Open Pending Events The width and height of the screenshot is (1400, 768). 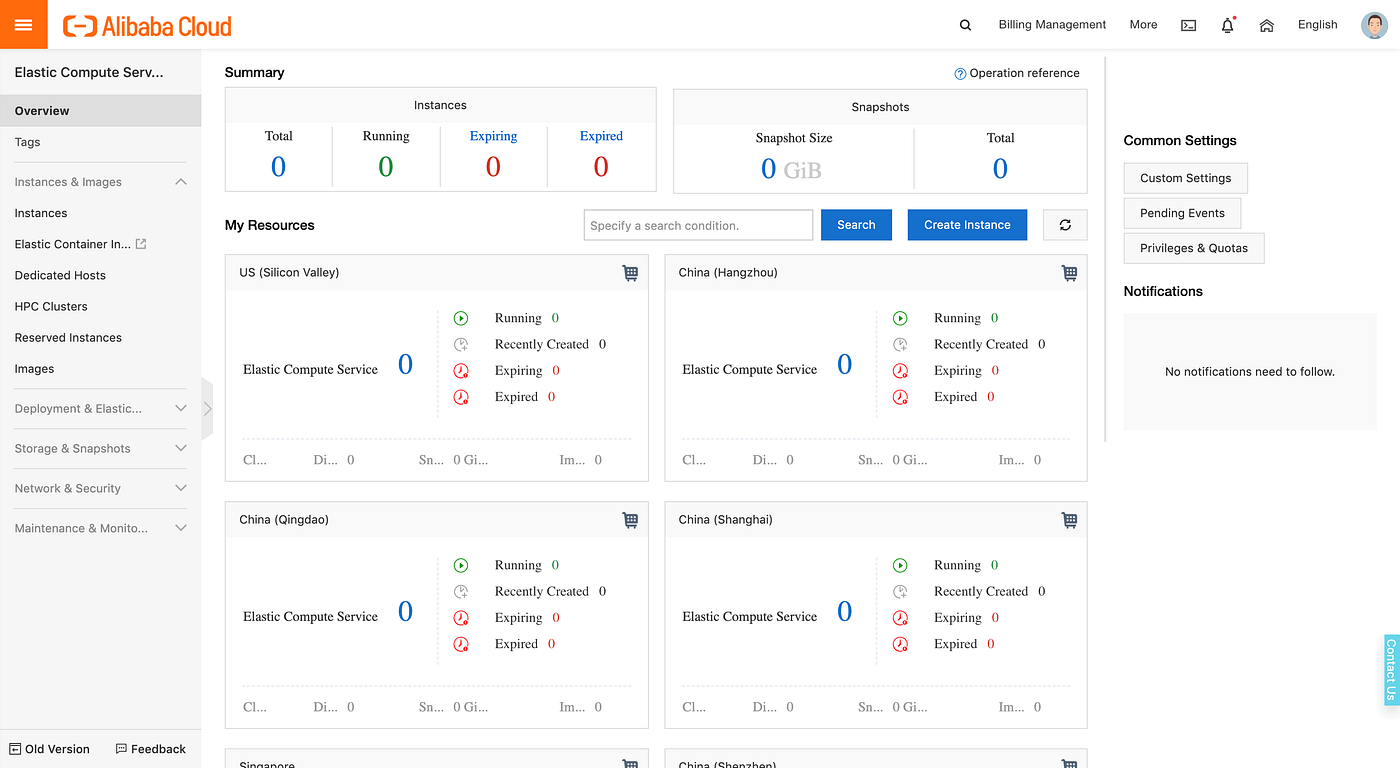(1182, 213)
